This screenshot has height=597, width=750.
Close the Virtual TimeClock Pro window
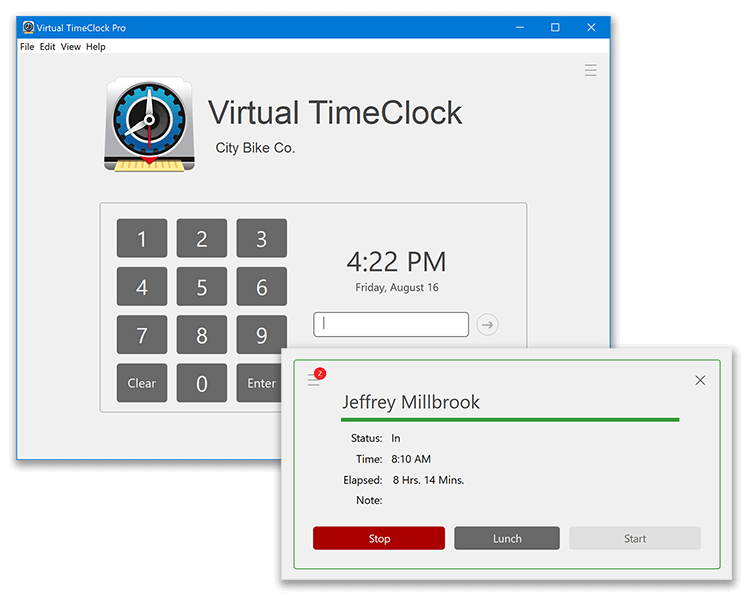click(x=591, y=27)
